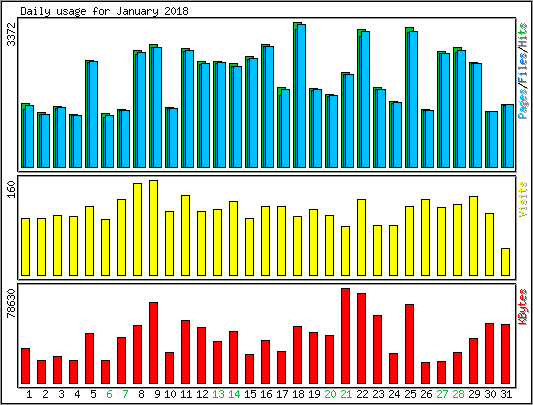
Task: Click the day 14 green axis label
Action: 234,394
